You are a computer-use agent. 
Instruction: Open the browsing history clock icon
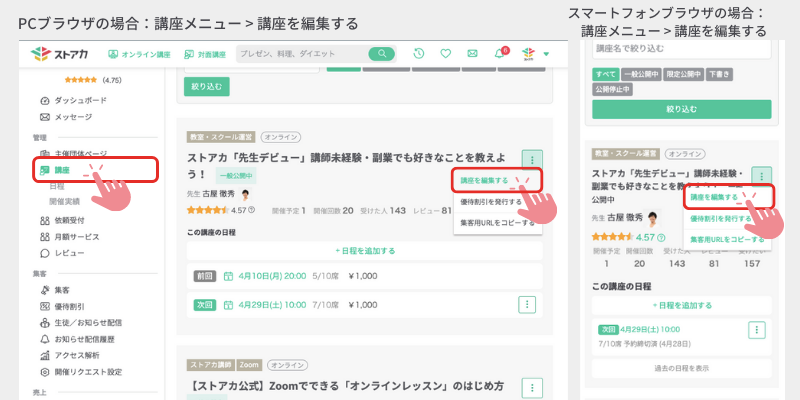pos(419,54)
